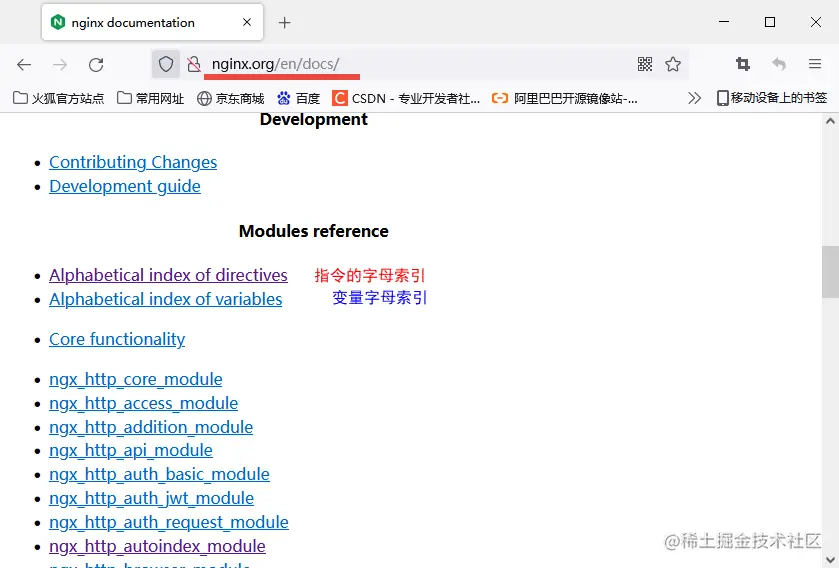Click the insecure connection padlock icon
The height and width of the screenshot is (568, 839).
pyautogui.click(x=194, y=64)
